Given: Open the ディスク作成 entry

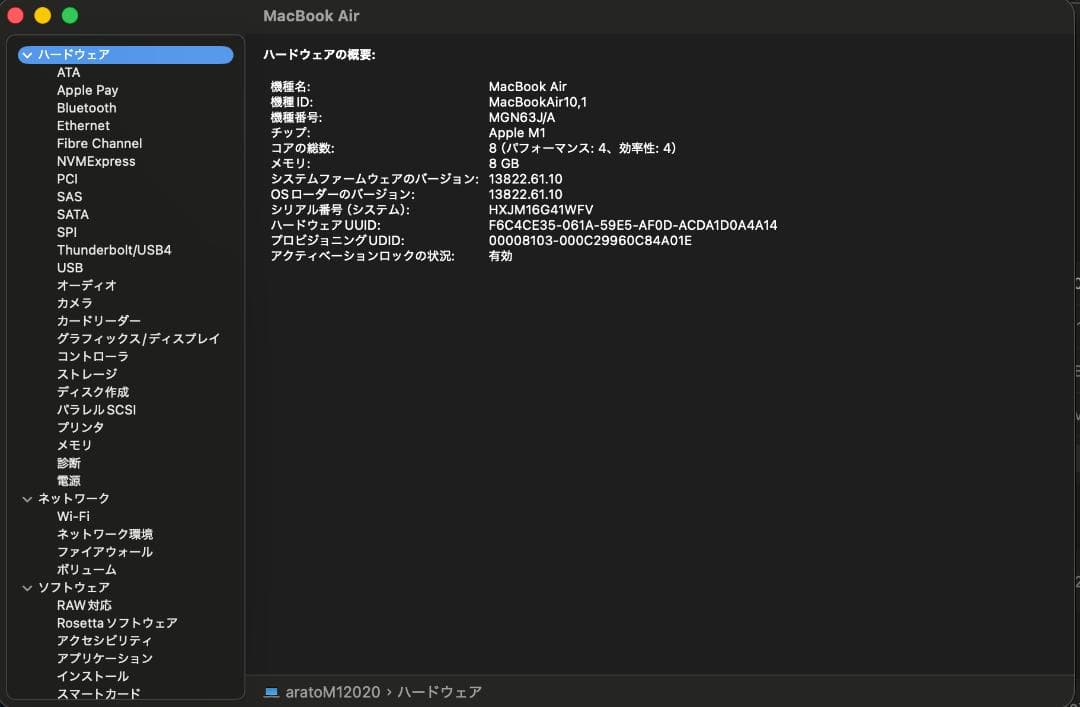Looking at the screenshot, I should [x=92, y=392].
